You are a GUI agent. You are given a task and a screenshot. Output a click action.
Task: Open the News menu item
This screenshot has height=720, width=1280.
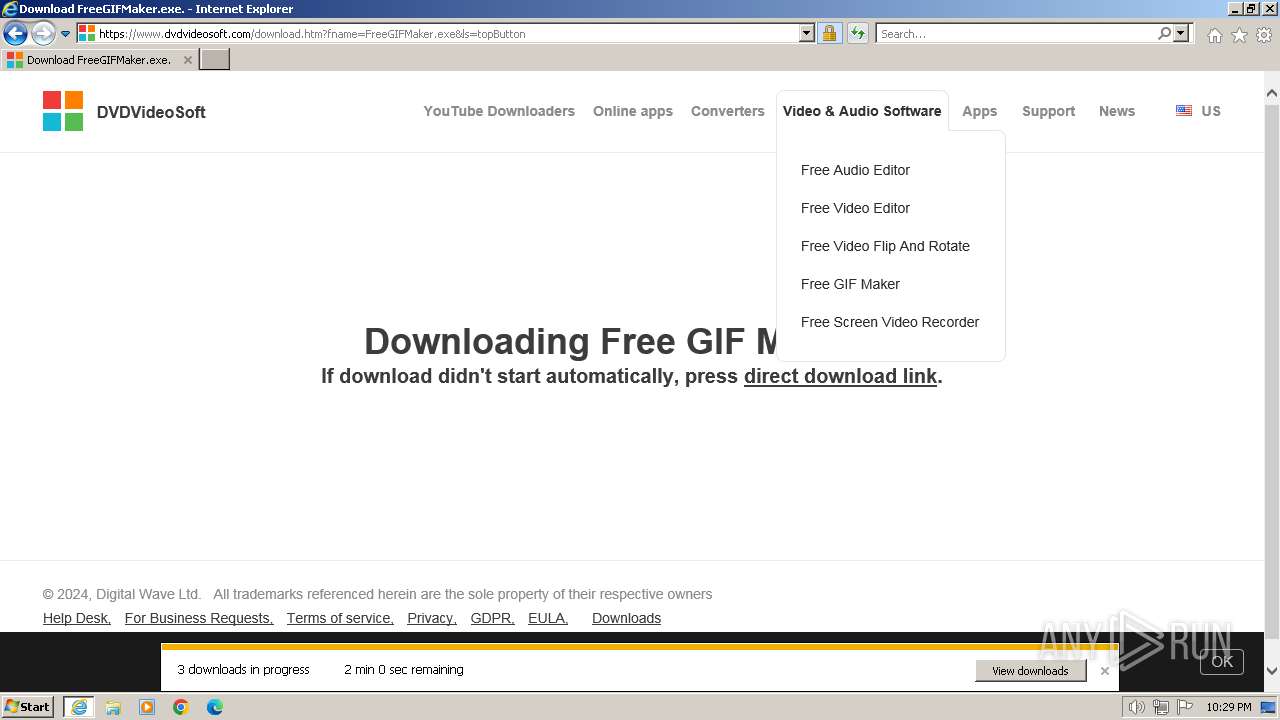1117,111
